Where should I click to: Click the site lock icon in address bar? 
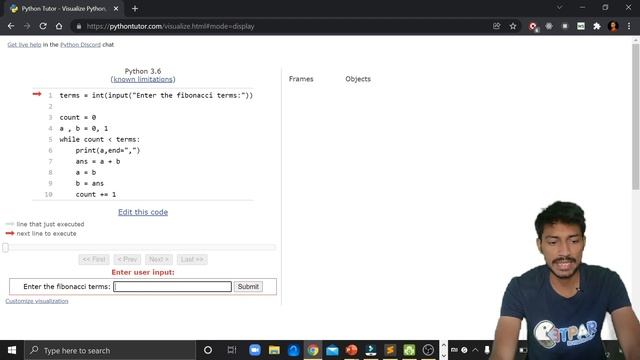point(78,26)
